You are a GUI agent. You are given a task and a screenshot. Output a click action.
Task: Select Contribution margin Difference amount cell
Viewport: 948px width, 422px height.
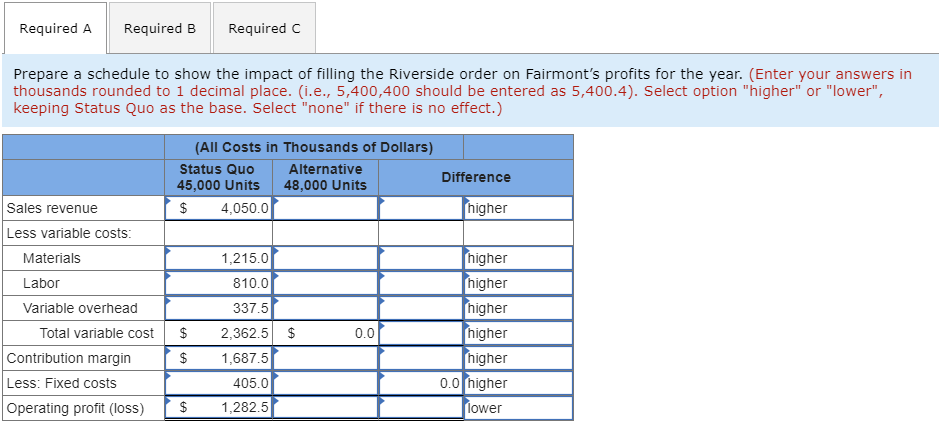coord(421,358)
